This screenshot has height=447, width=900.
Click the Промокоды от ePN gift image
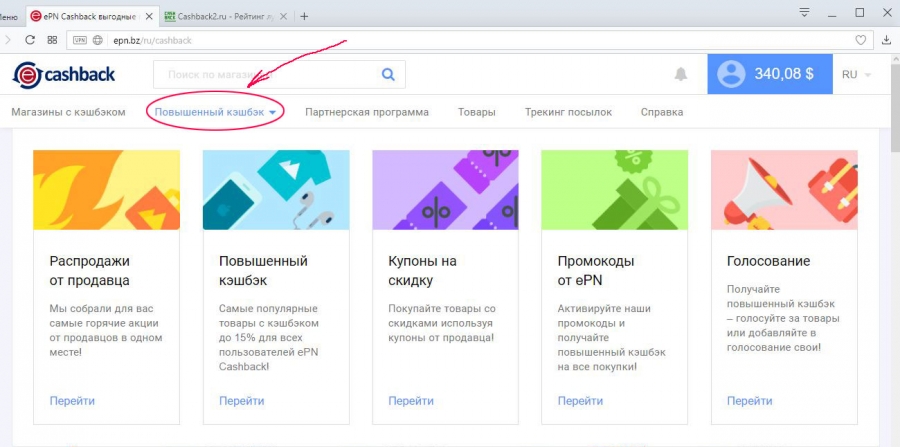pyautogui.click(x=614, y=190)
